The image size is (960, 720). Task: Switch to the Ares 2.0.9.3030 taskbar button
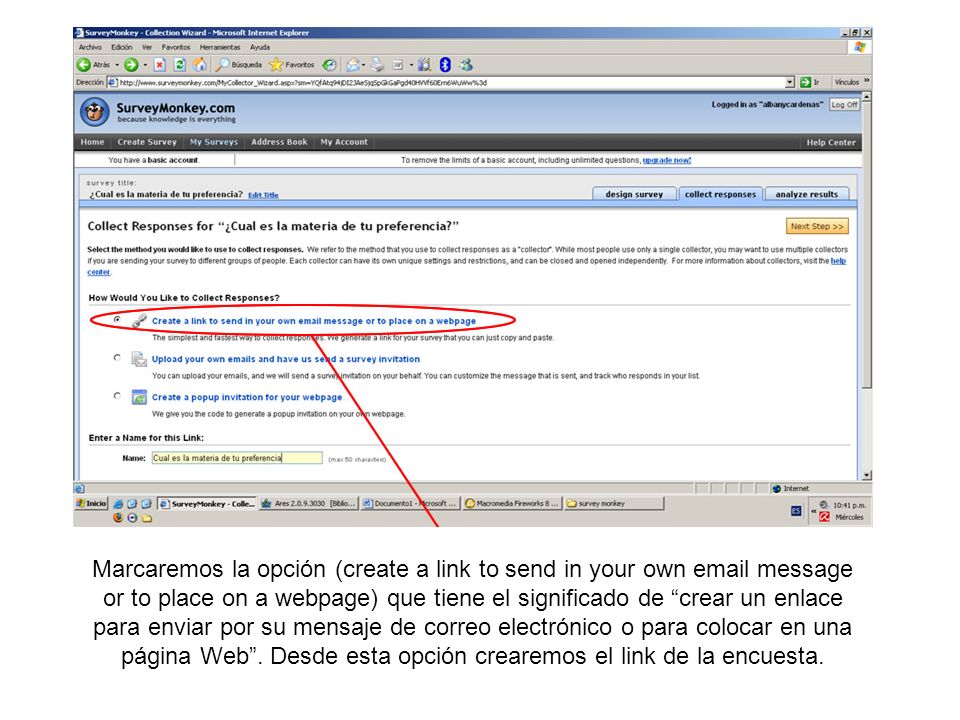pyautogui.click(x=308, y=504)
